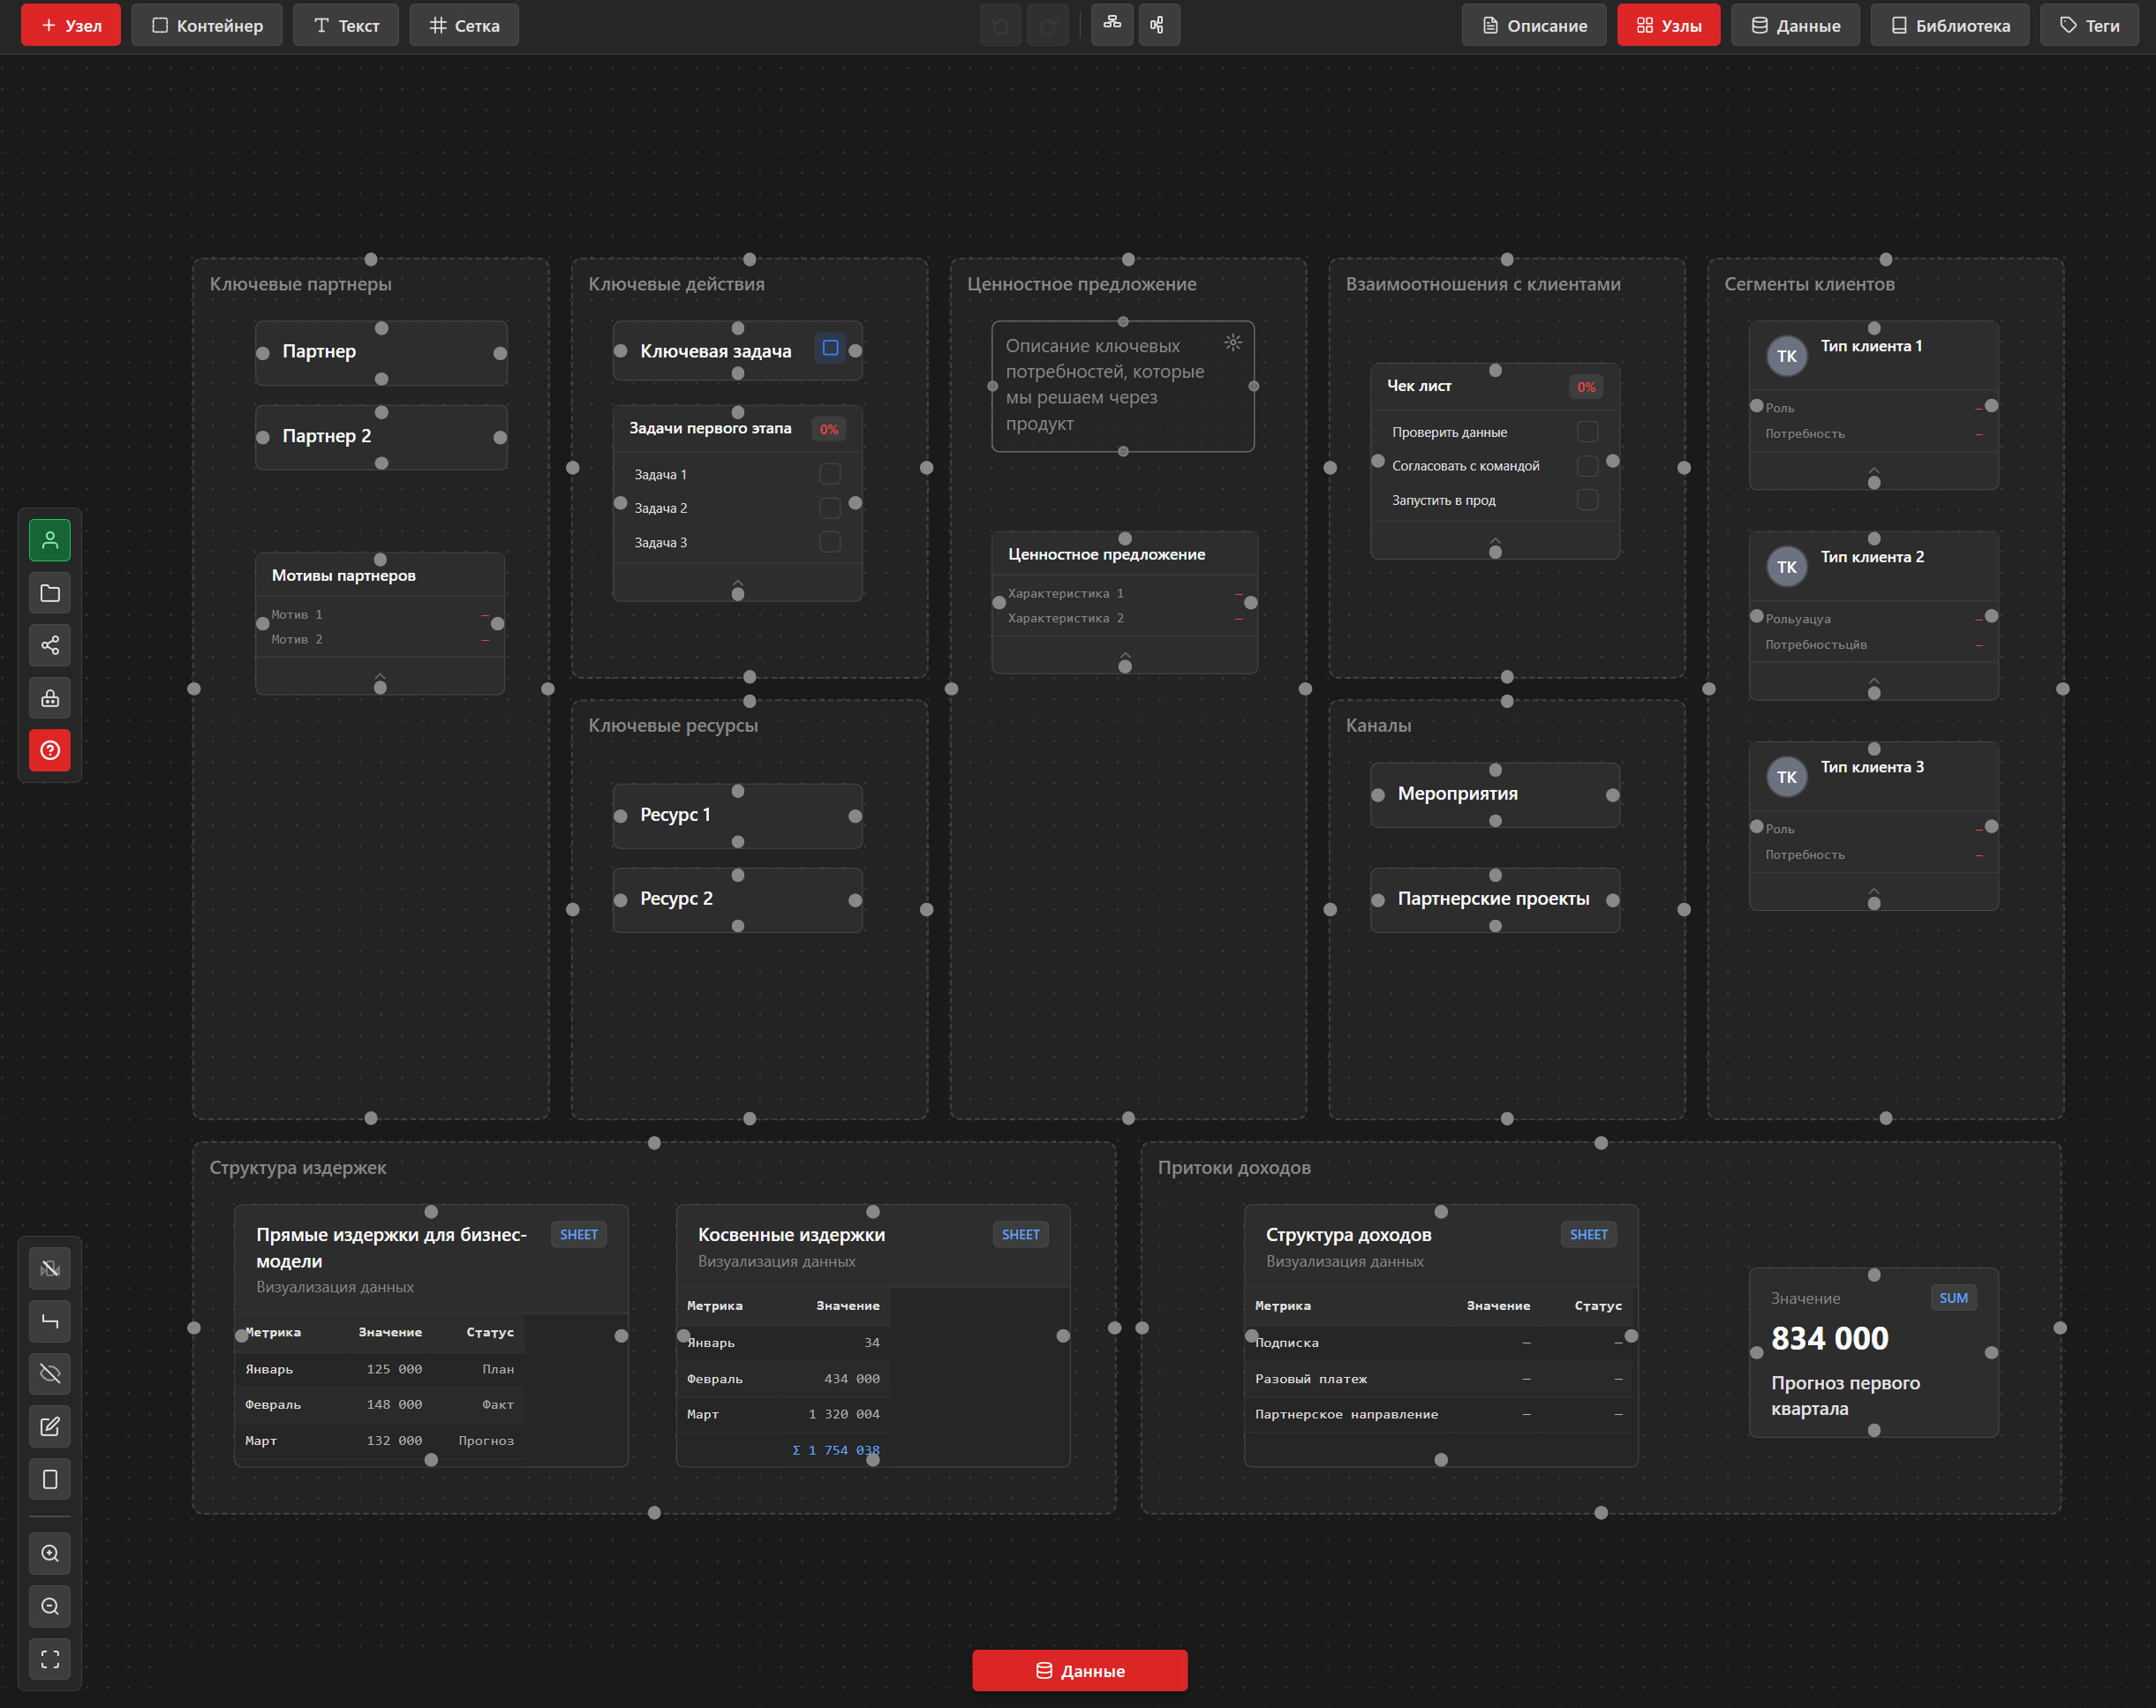This screenshot has width=2156, height=1708.
Task: Select the Мероприятия node
Action: (1495, 795)
